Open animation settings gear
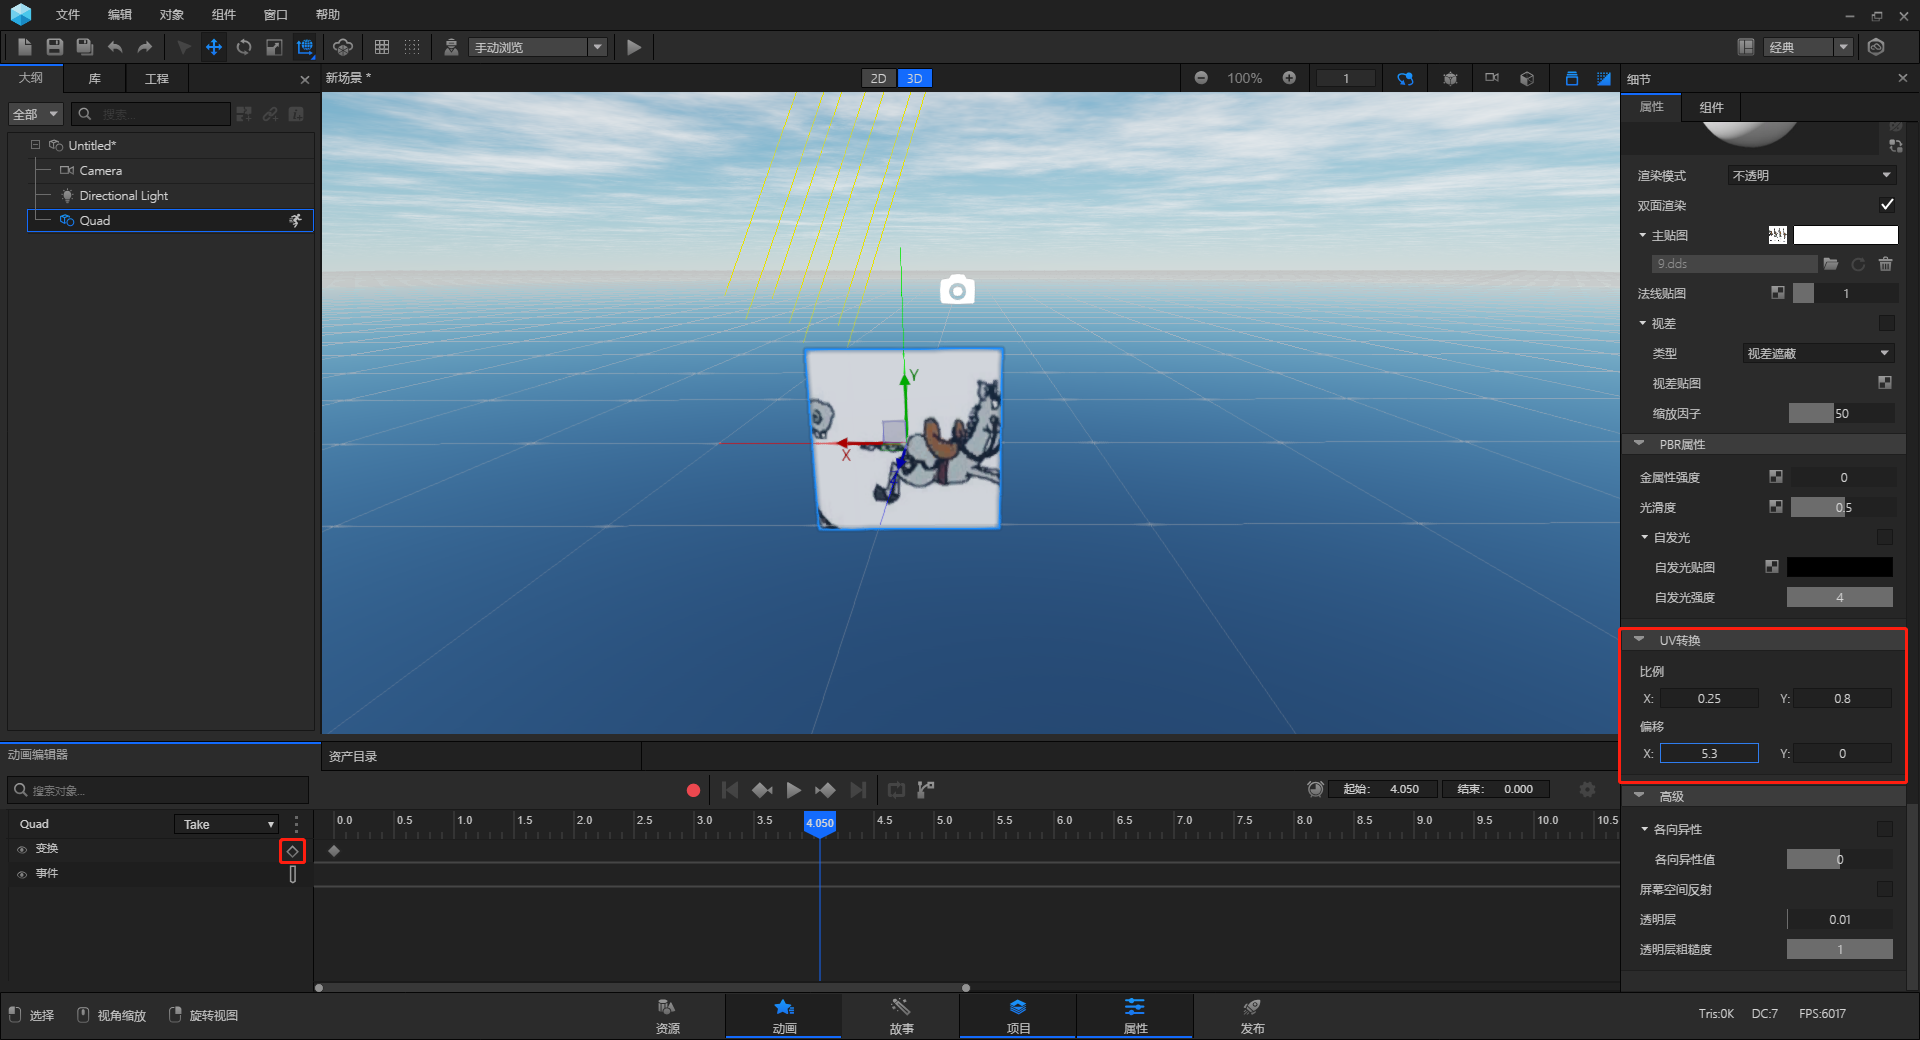The height and width of the screenshot is (1040, 1920). point(1587,789)
